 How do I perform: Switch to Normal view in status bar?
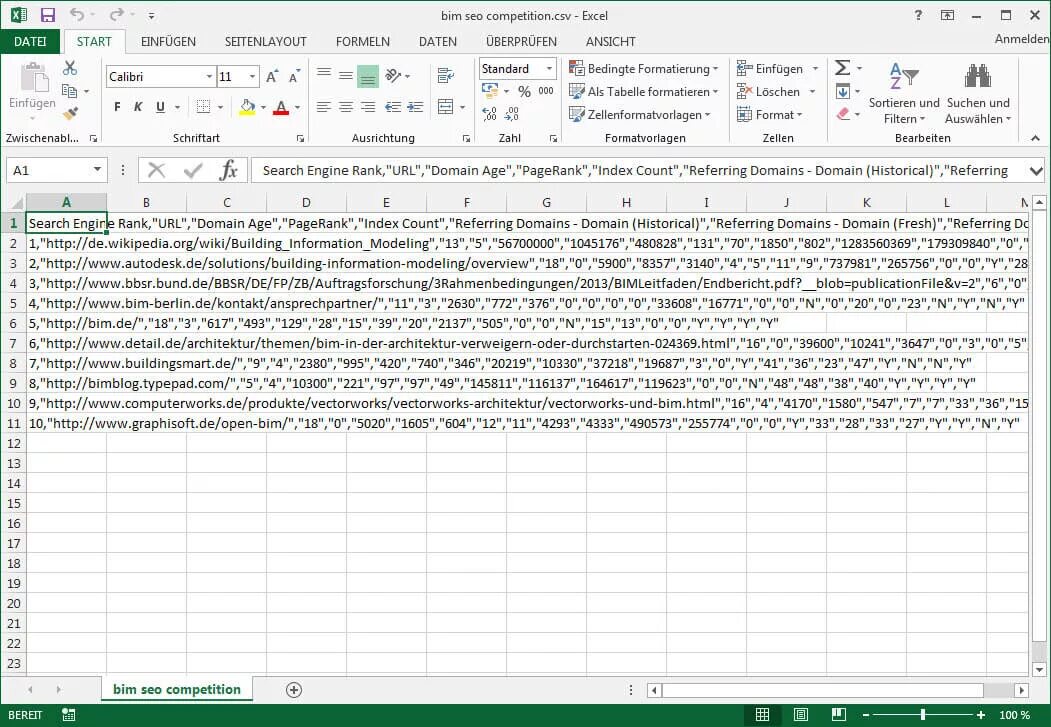(x=763, y=715)
